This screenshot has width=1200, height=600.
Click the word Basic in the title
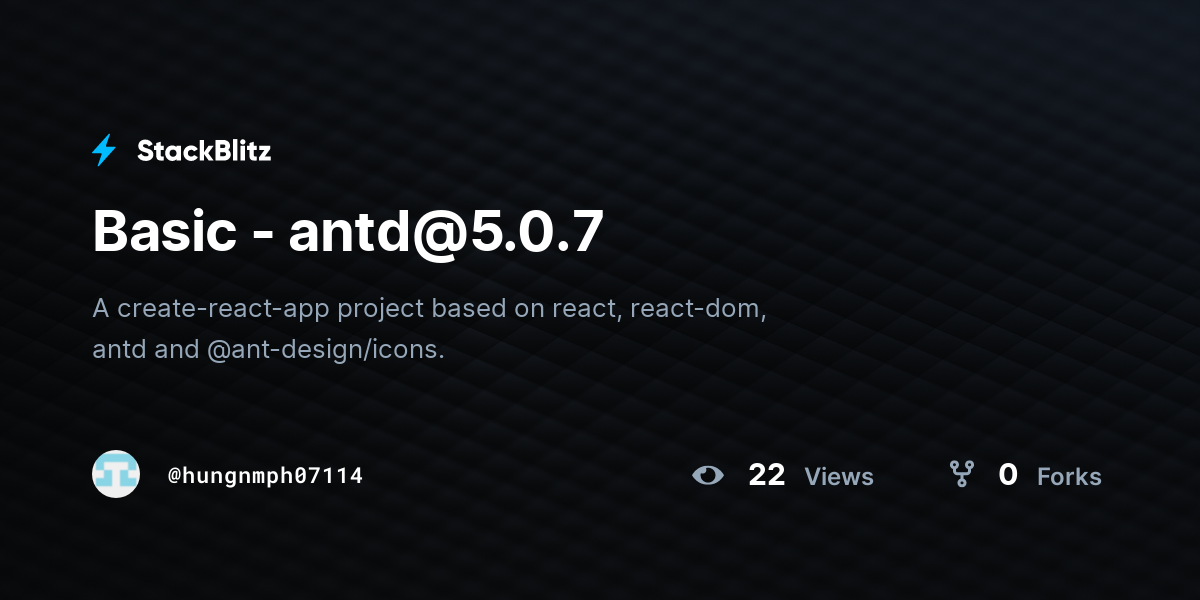[x=165, y=232]
